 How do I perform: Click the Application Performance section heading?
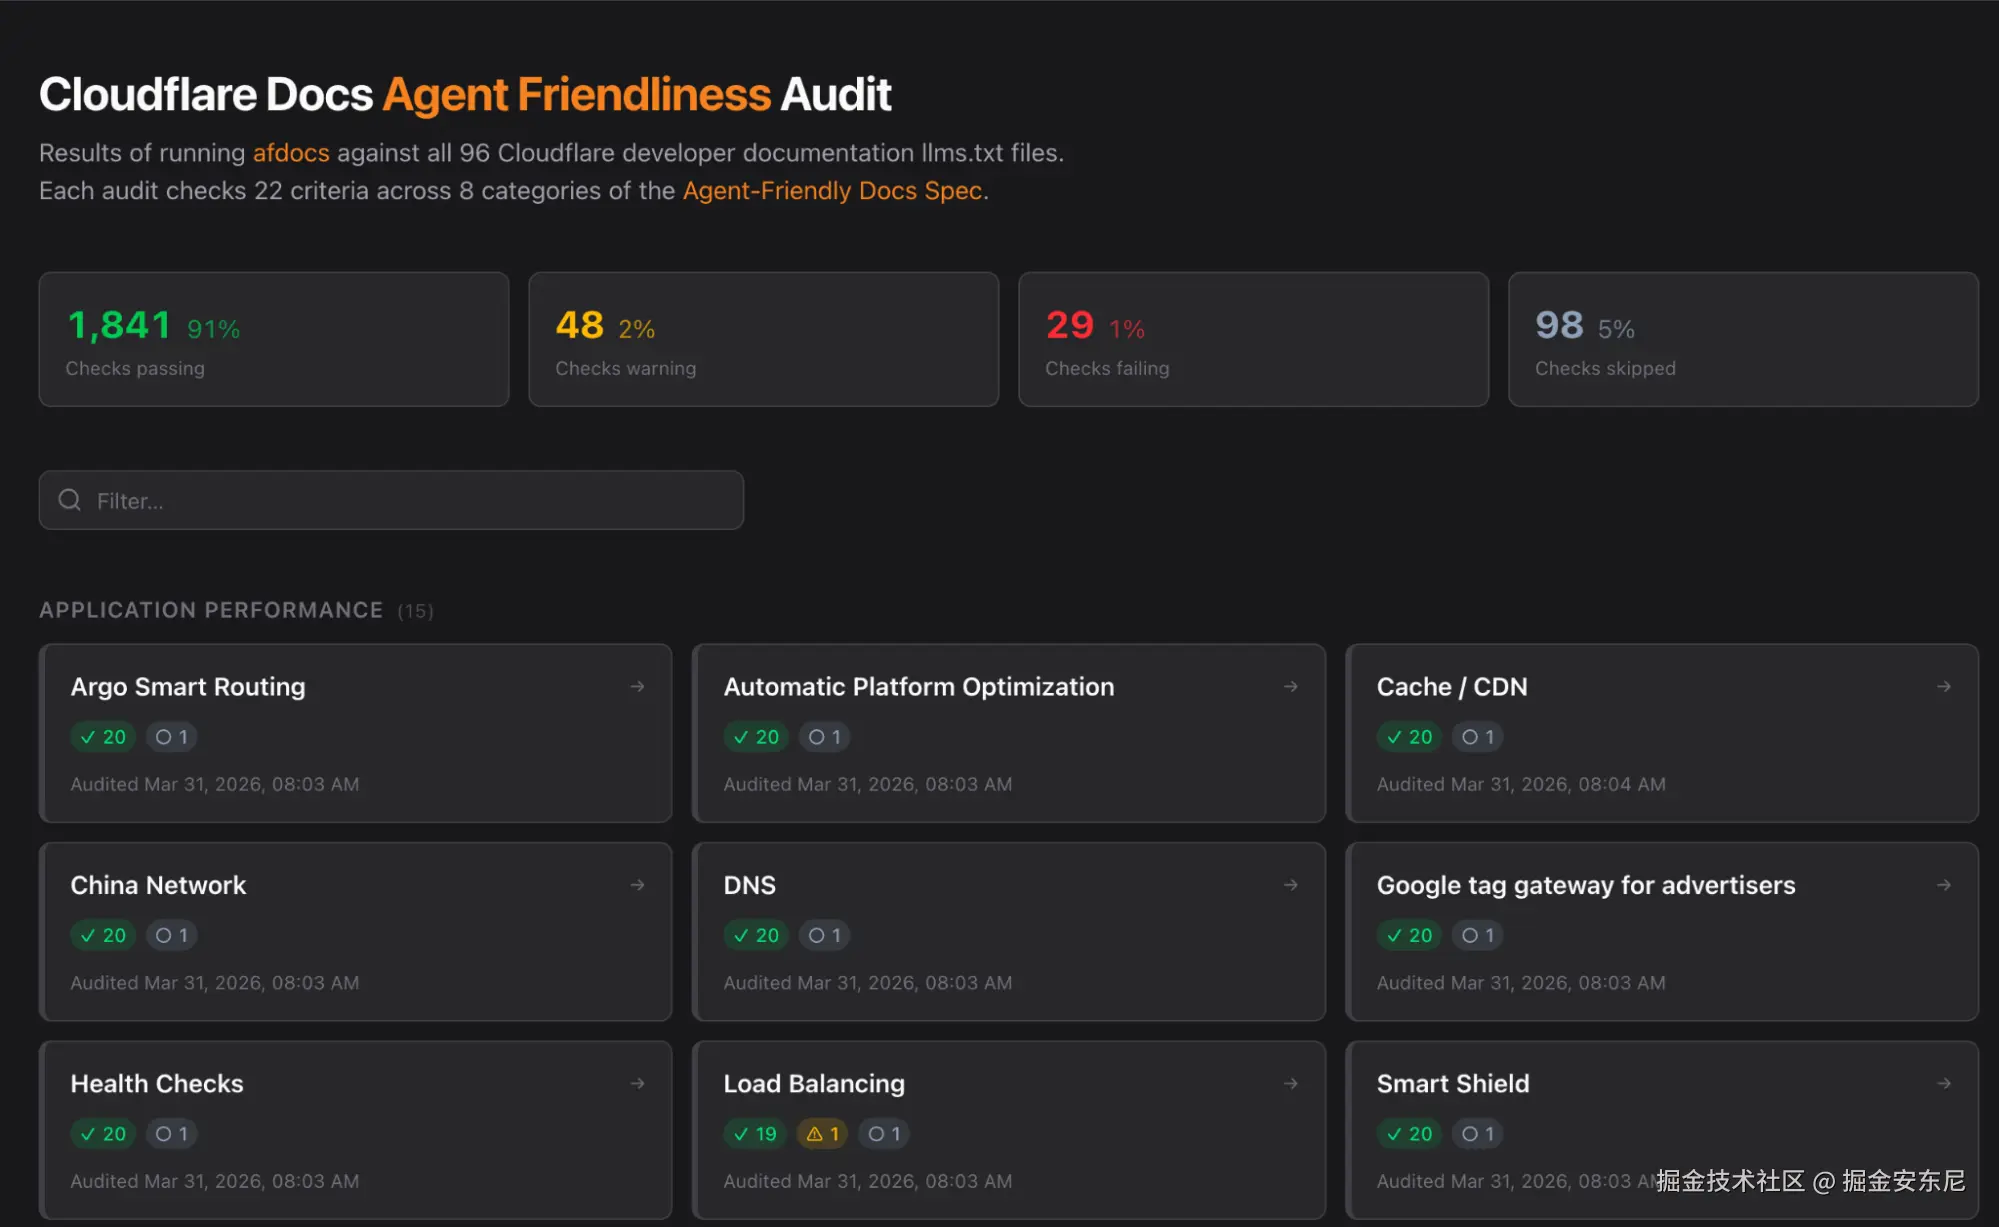[211, 610]
